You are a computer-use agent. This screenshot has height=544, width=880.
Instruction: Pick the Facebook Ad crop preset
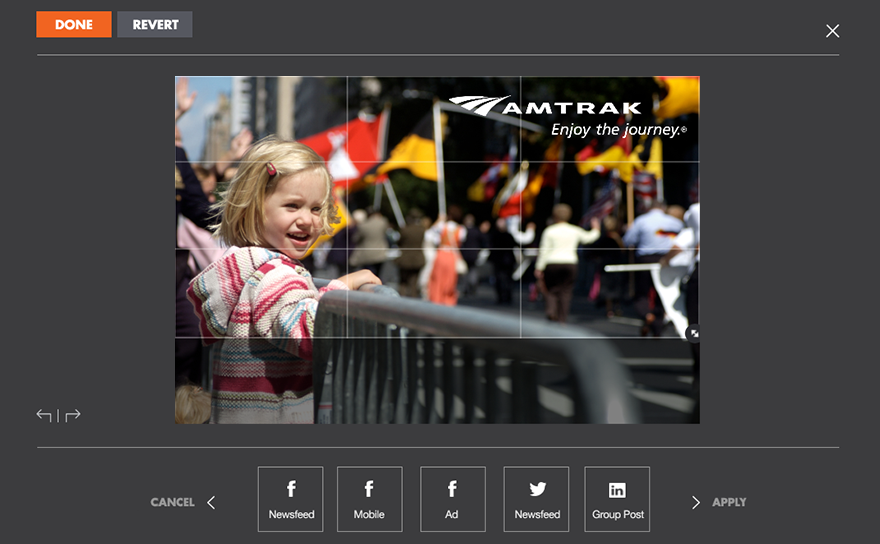(x=452, y=499)
